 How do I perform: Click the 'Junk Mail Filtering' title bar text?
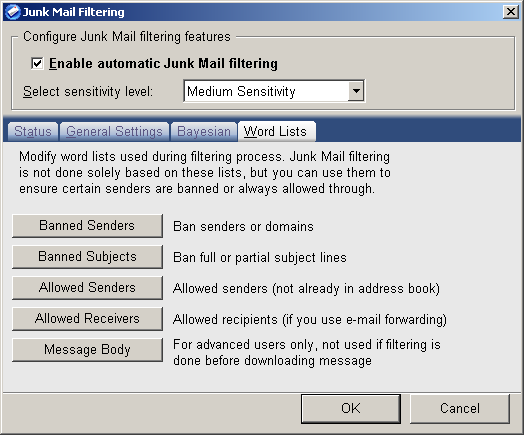click(74, 12)
